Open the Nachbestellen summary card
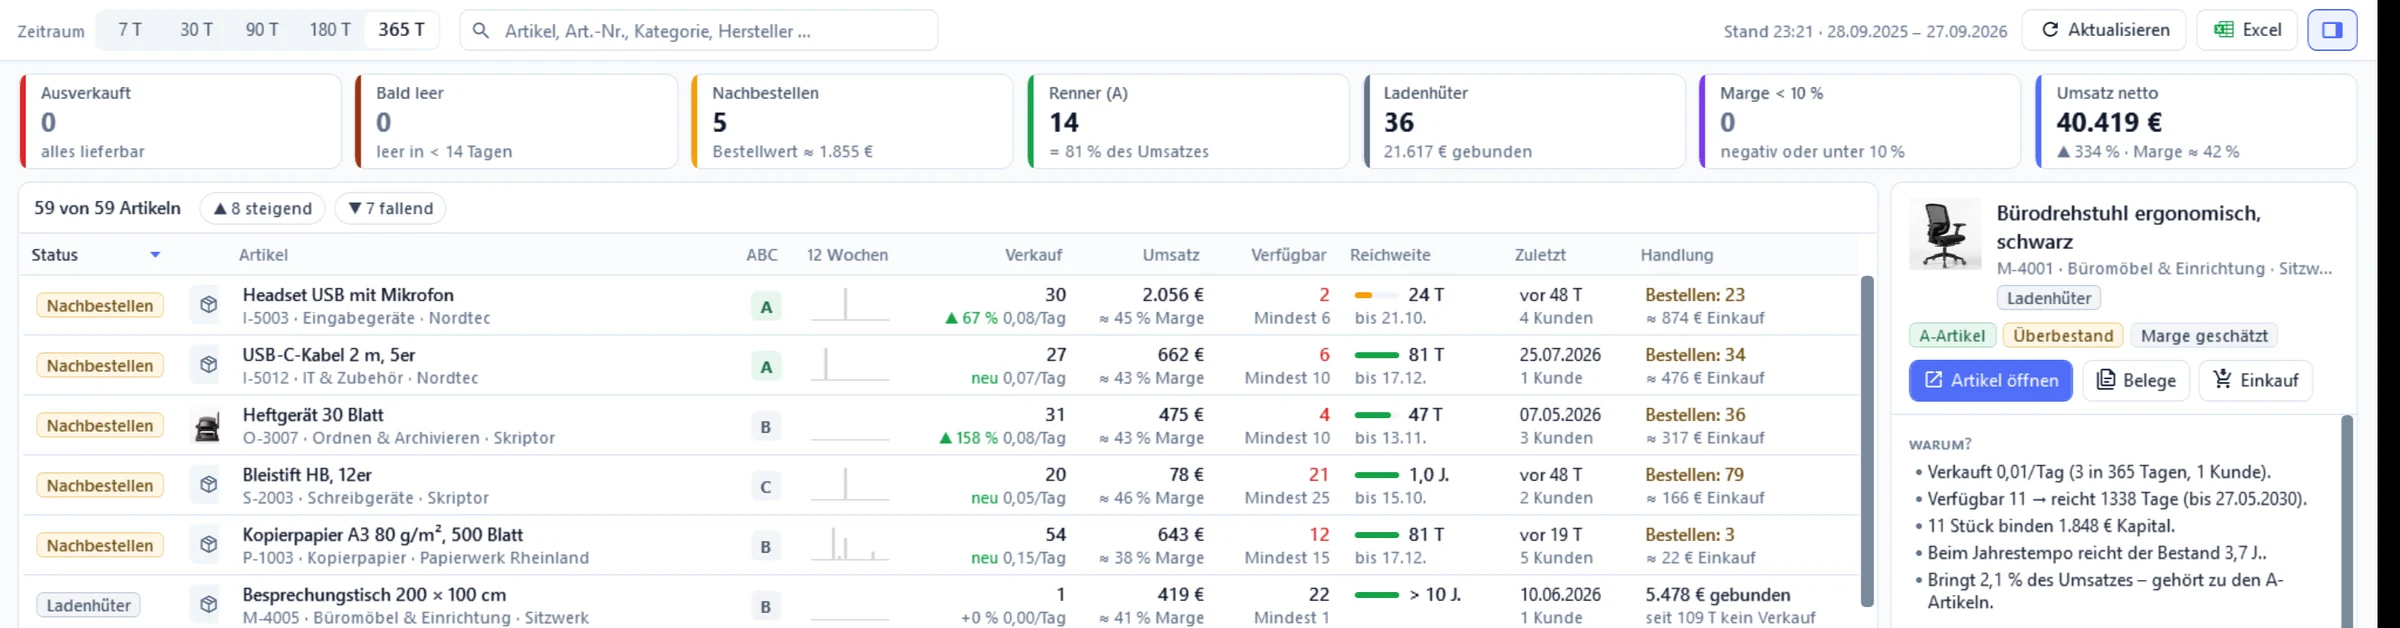 (x=853, y=121)
